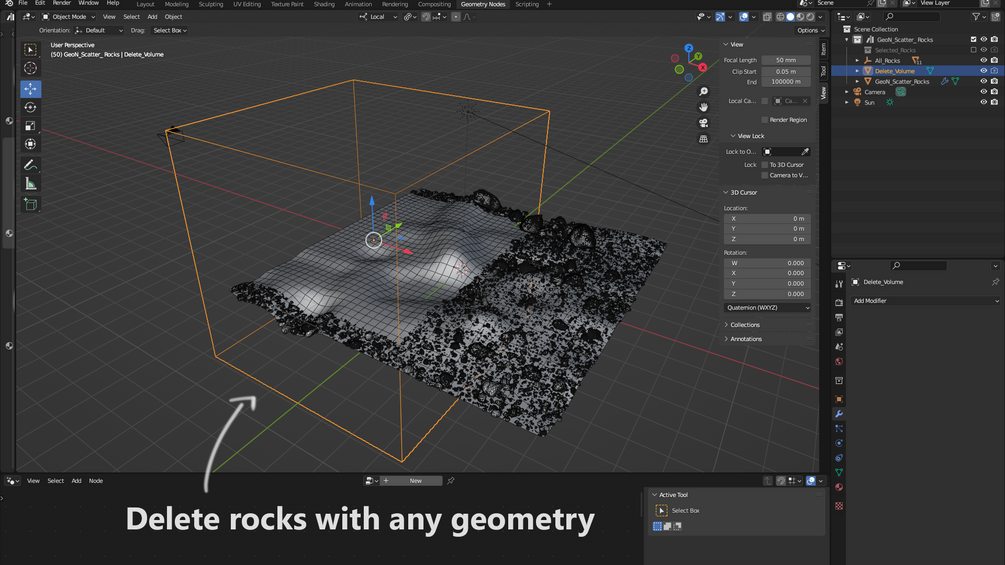Select GeoN_Scatter_Rocks object in outliner
This screenshot has width=1005, height=565.
tap(902, 81)
